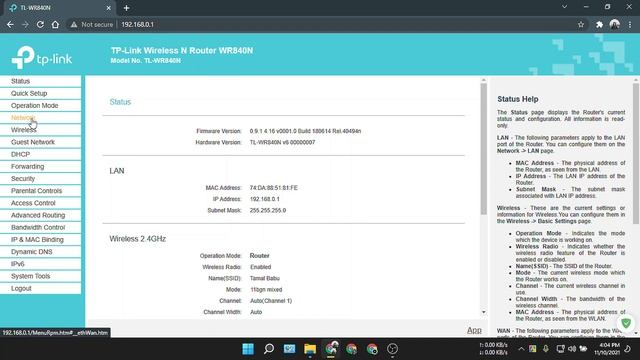Show hidden system tray icons
The height and width of the screenshot is (360, 640).
pyautogui.click(x=521, y=349)
